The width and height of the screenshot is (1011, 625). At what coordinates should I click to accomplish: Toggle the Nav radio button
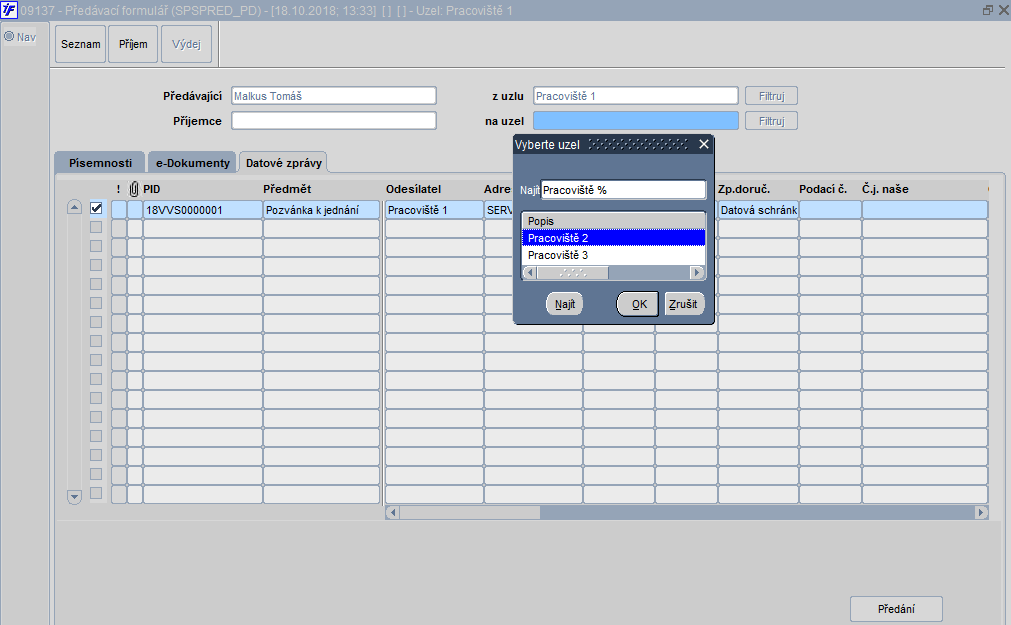tap(9, 37)
